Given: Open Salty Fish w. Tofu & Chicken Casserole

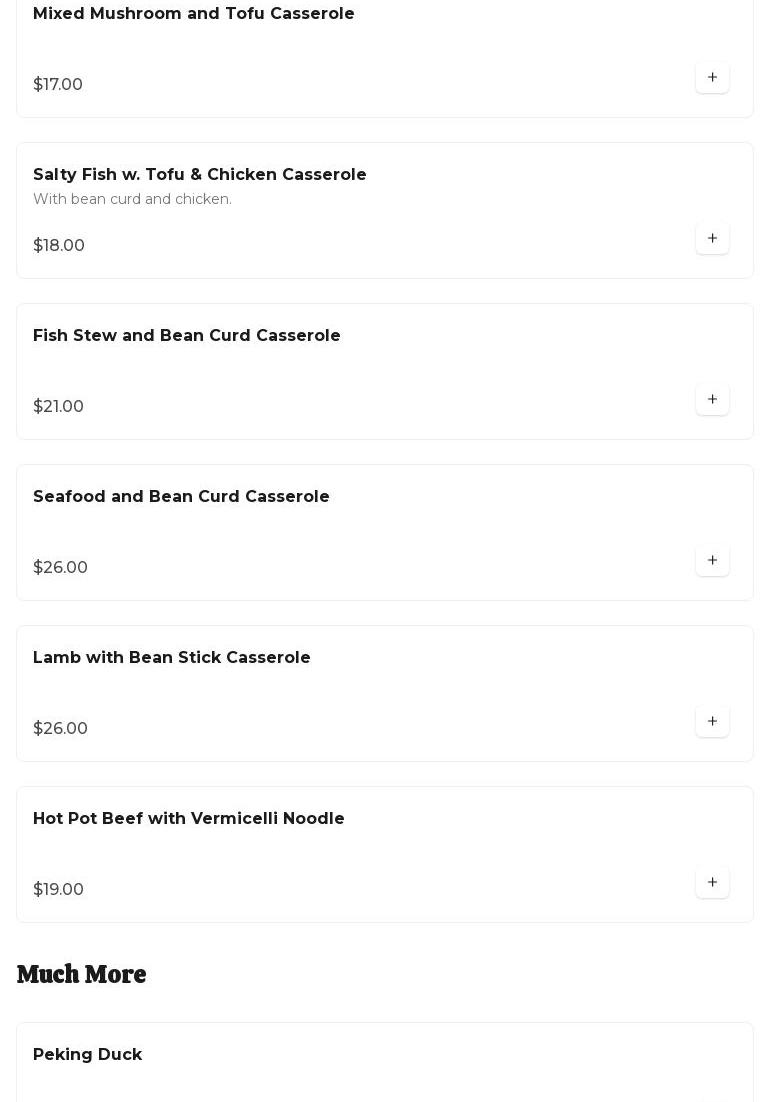Looking at the screenshot, I should (x=200, y=175).
